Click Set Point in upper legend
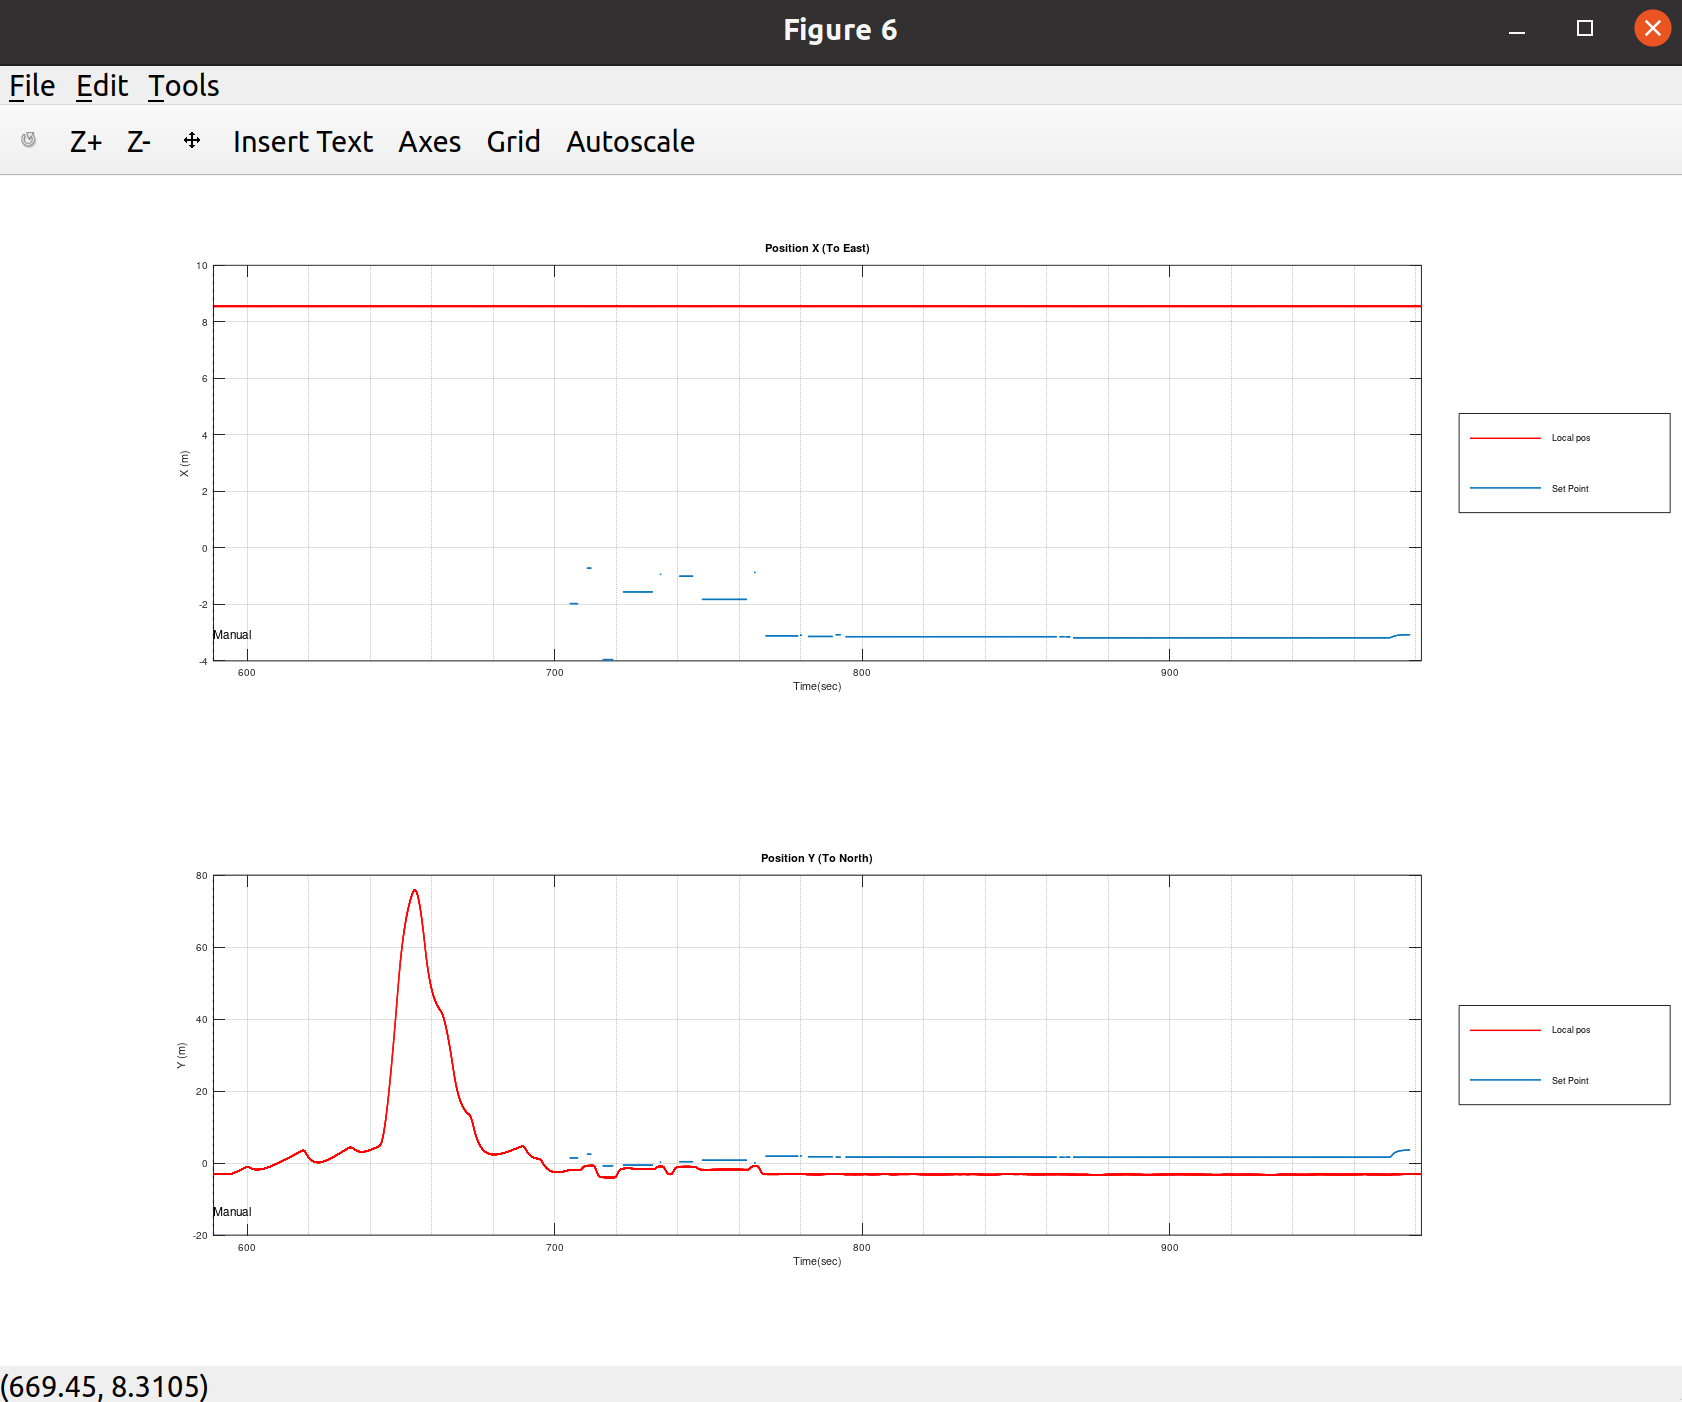The image size is (1682, 1402). (x=1570, y=489)
